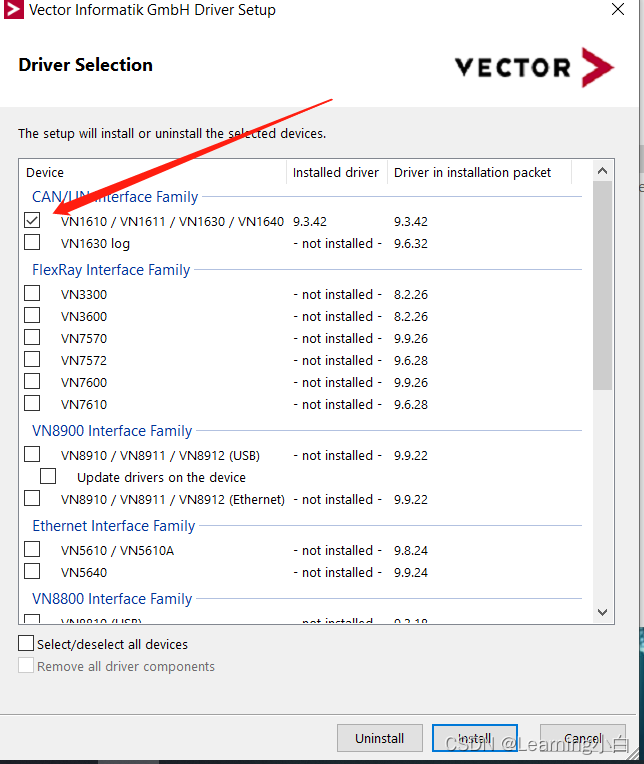The width and height of the screenshot is (644, 764).
Task: Click the VN8800 Interface Family group heading
Action: pyautogui.click(x=112, y=599)
